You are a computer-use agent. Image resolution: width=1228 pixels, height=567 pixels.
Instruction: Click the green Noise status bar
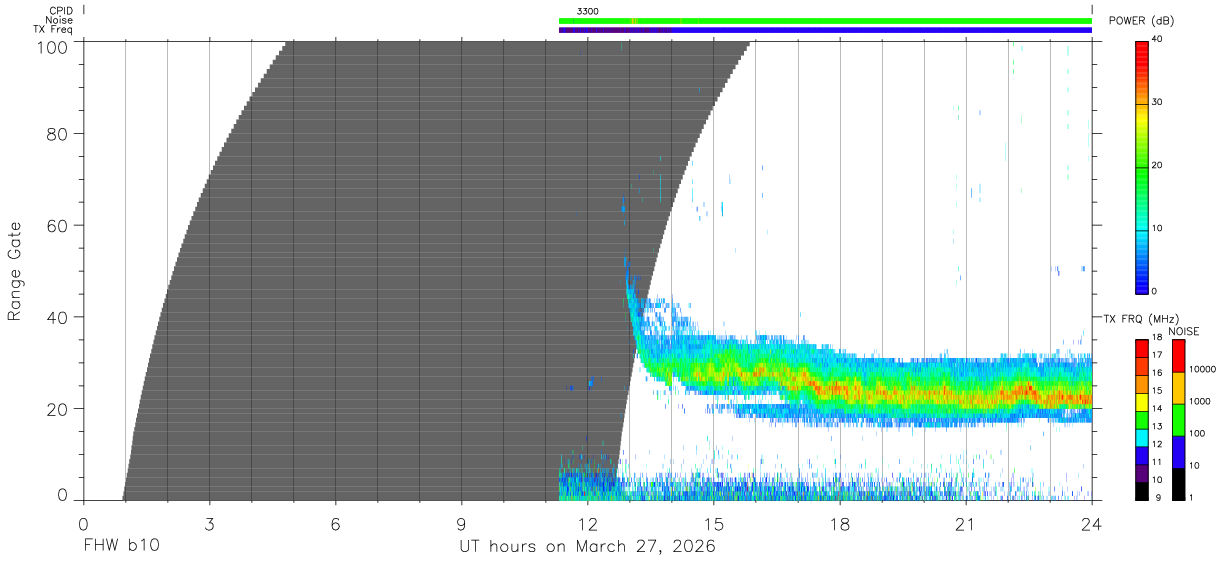click(x=825, y=20)
